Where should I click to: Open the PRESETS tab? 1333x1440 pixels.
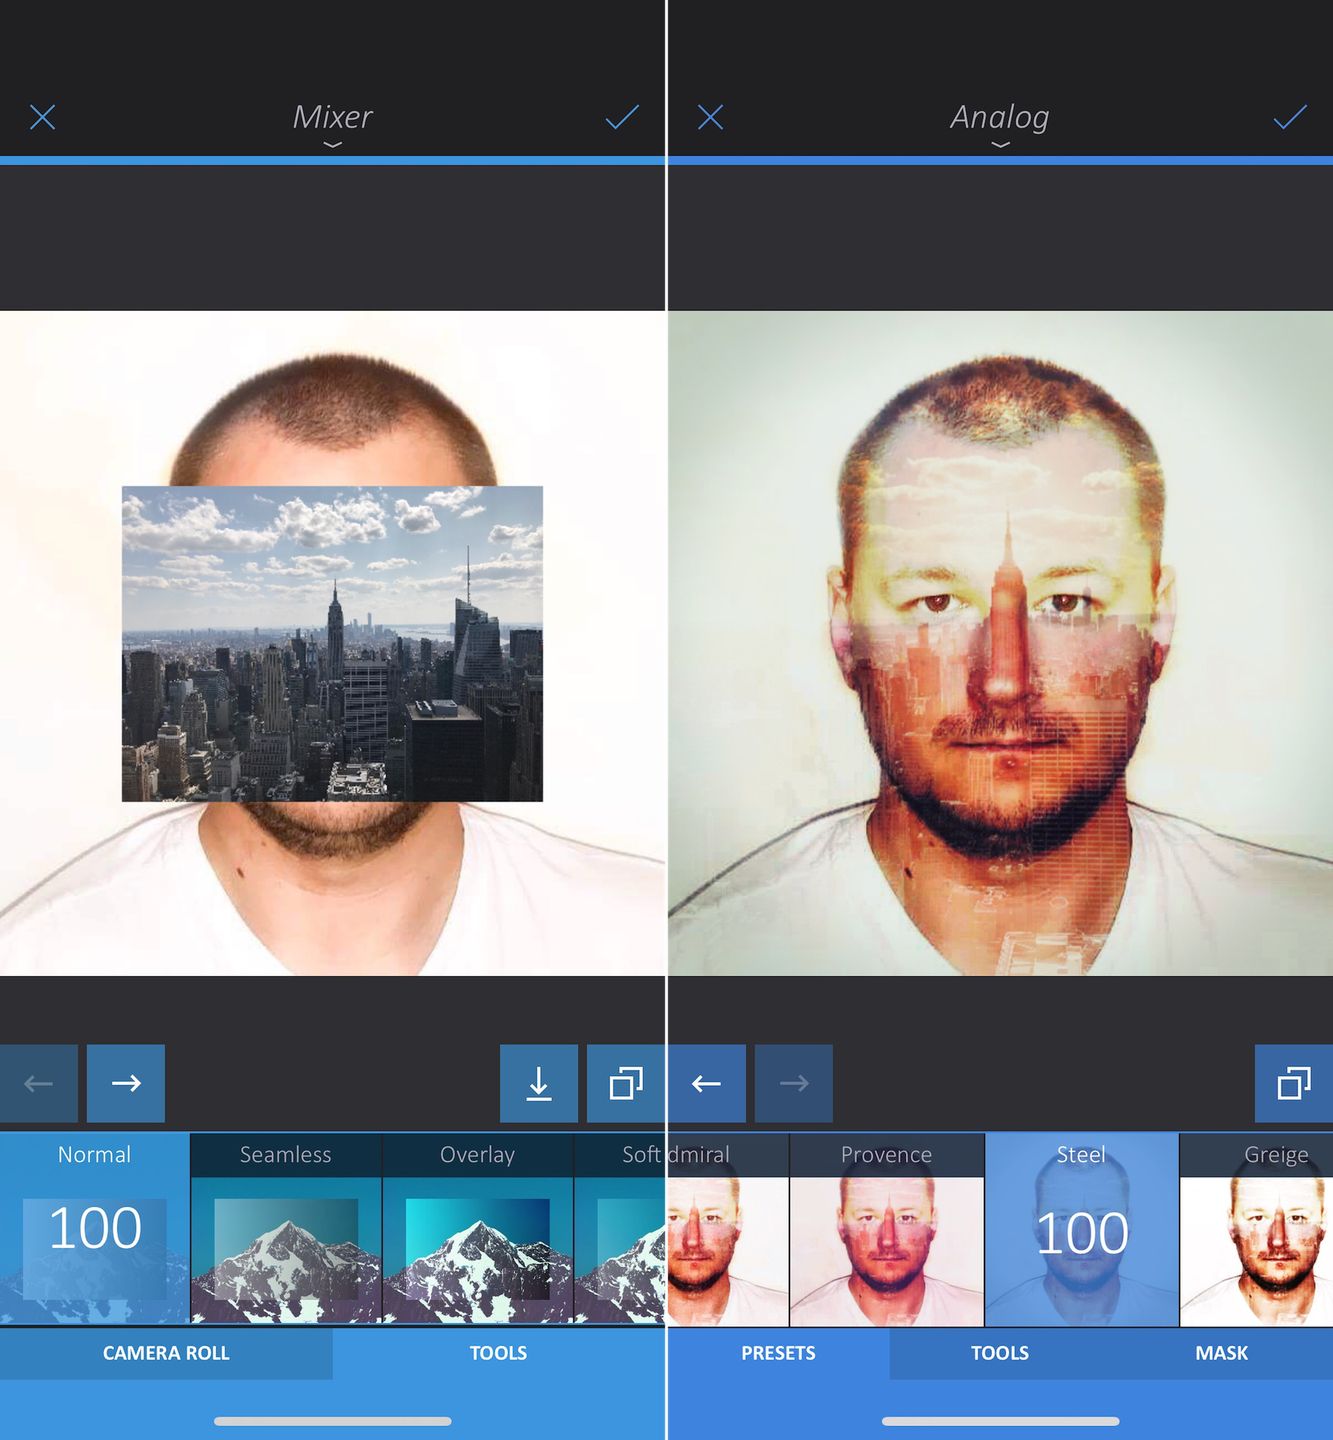point(778,1353)
